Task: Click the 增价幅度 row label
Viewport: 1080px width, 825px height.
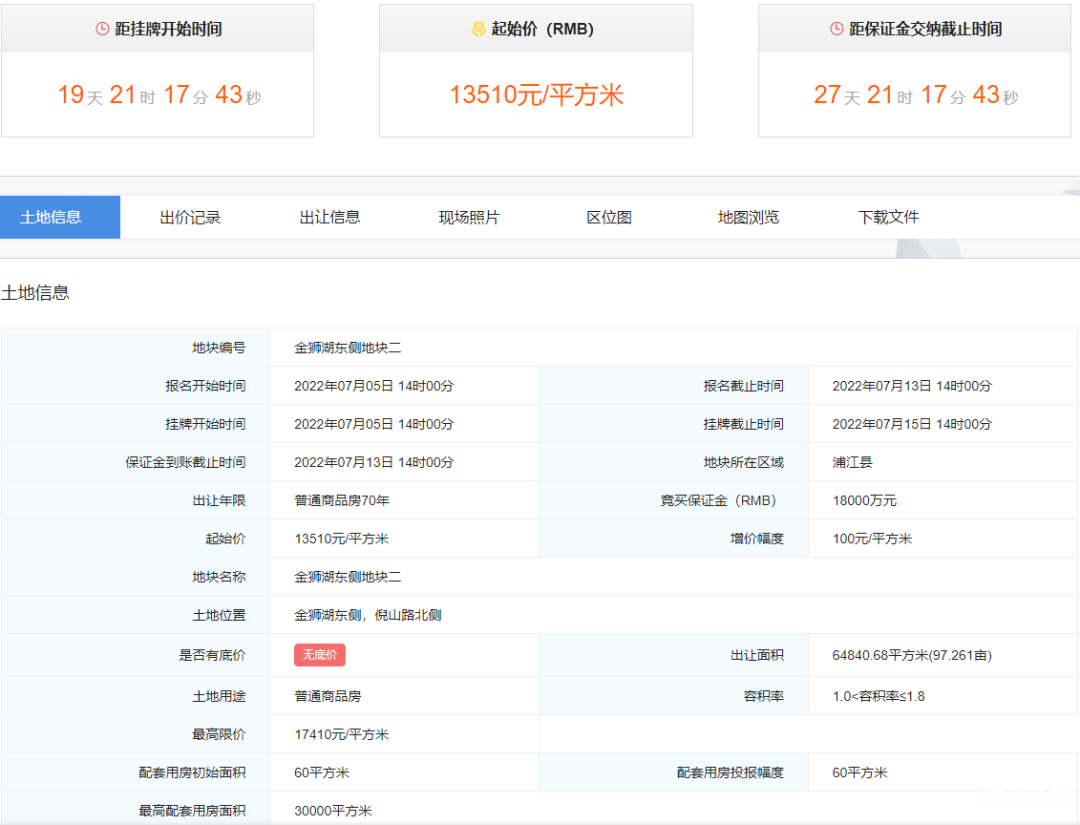Action: tap(757, 539)
